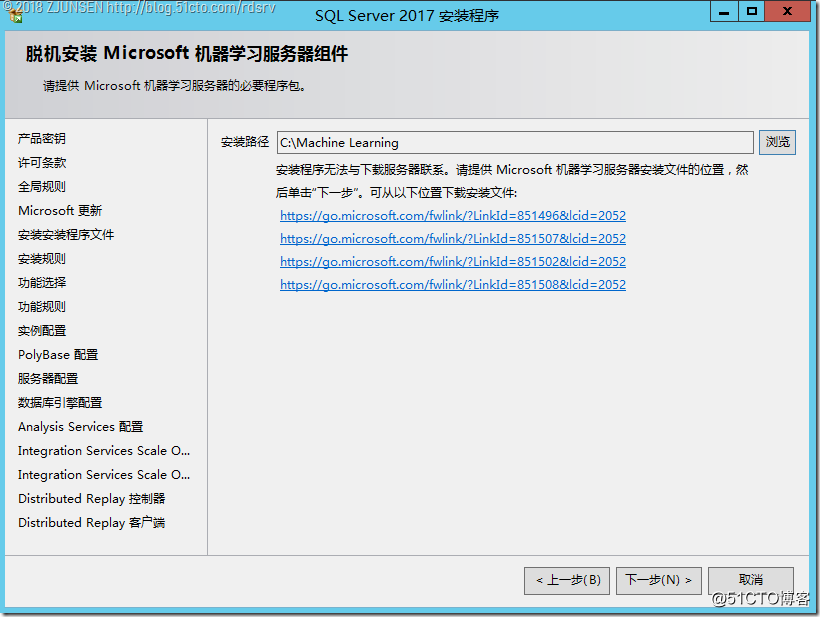This screenshot has height=617, width=820.
Task: Select 产品密钥 step in sidebar
Action: [42, 139]
